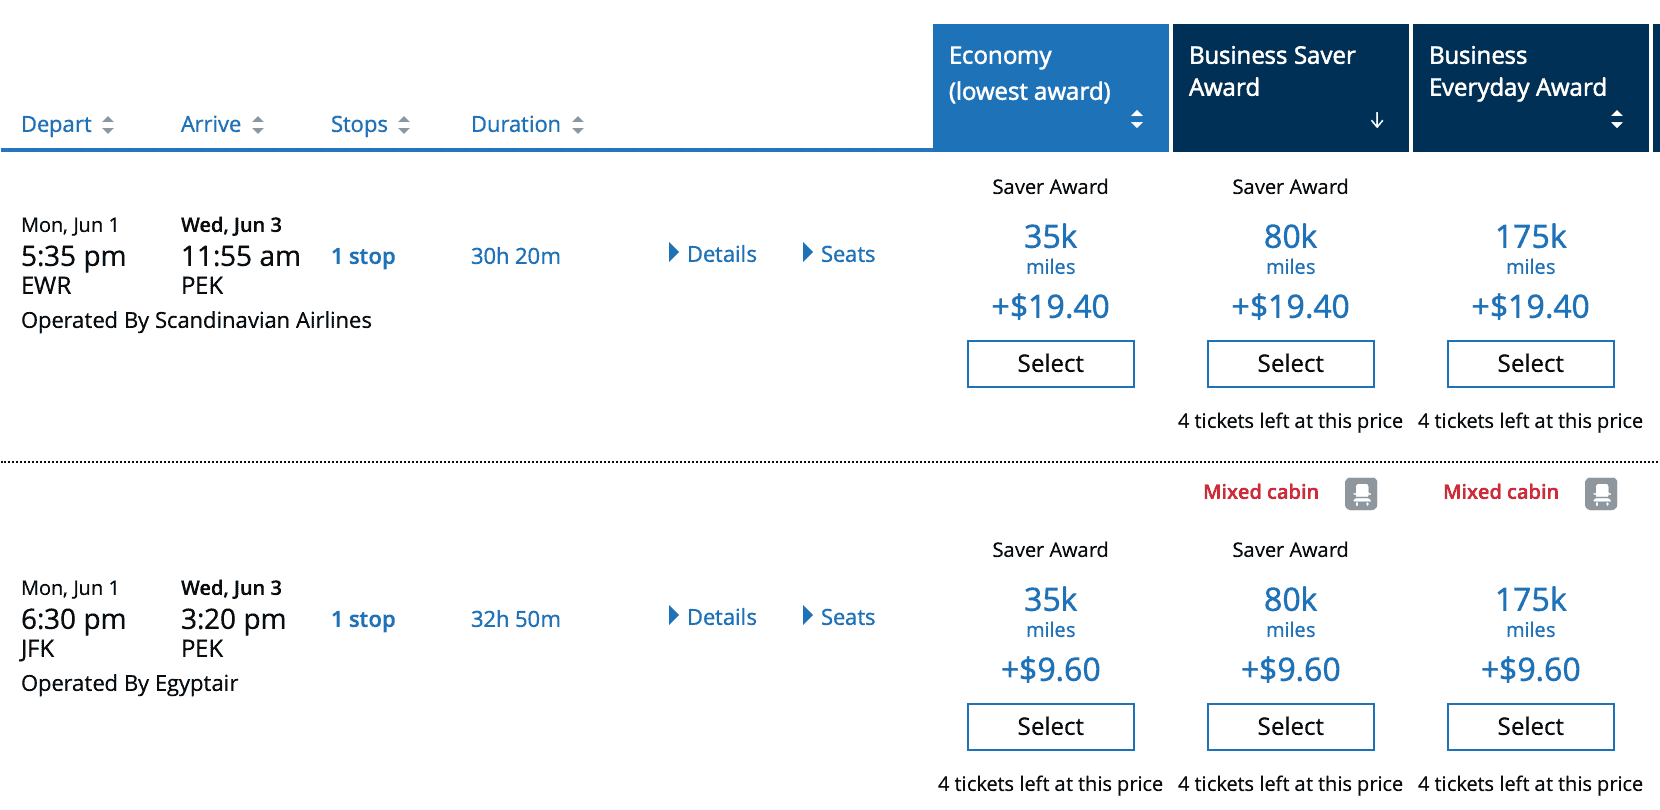1660x810 pixels.
Task: Expand Seats for the EWR flight
Action: [838, 254]
